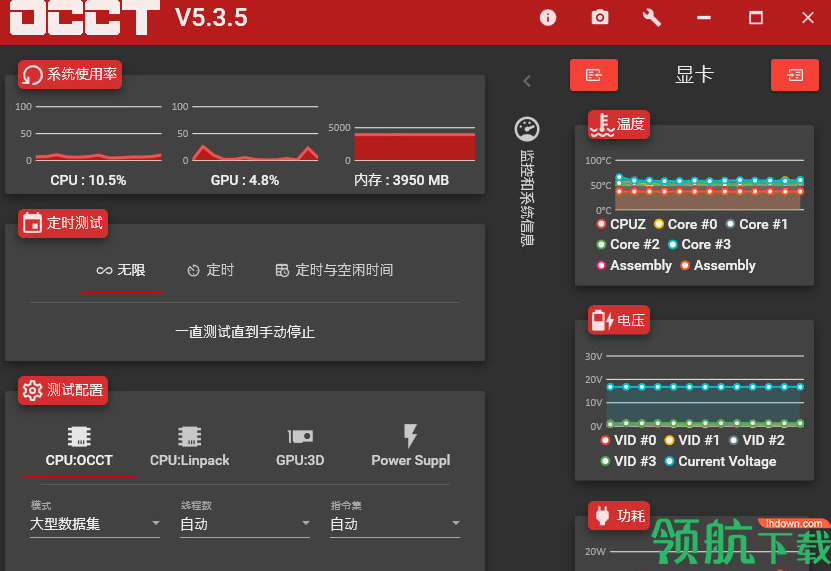This screenshot has height=571, width=831.
Task: Open settings with the wrench icon
Action: tap(651, 18)
